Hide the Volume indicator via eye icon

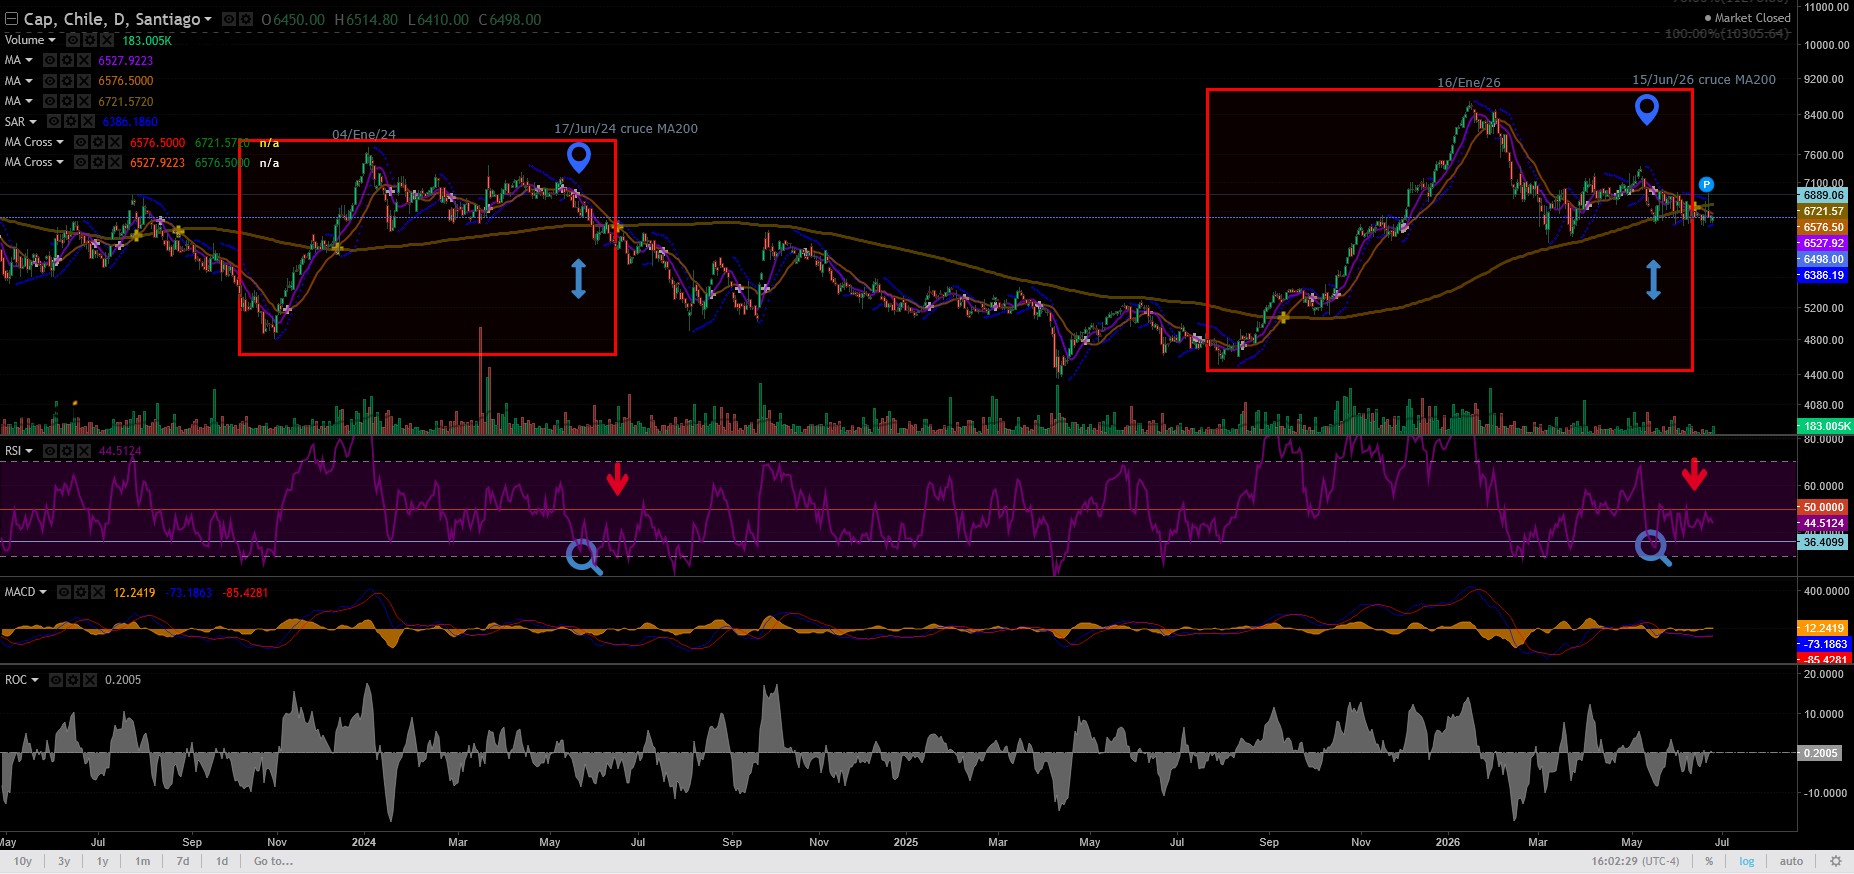pyautogui.click(x=73, y=40)
